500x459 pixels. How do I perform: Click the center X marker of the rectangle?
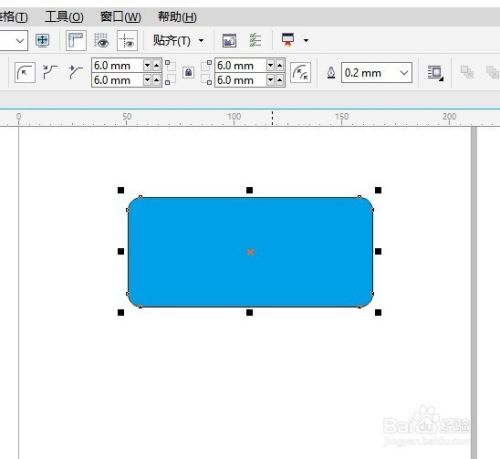pyautogui.click(x=250, y=252)
